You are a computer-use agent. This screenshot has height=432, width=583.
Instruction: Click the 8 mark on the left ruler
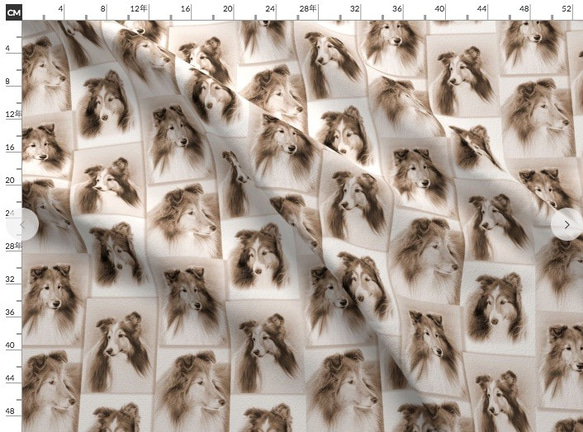(8, 81)
